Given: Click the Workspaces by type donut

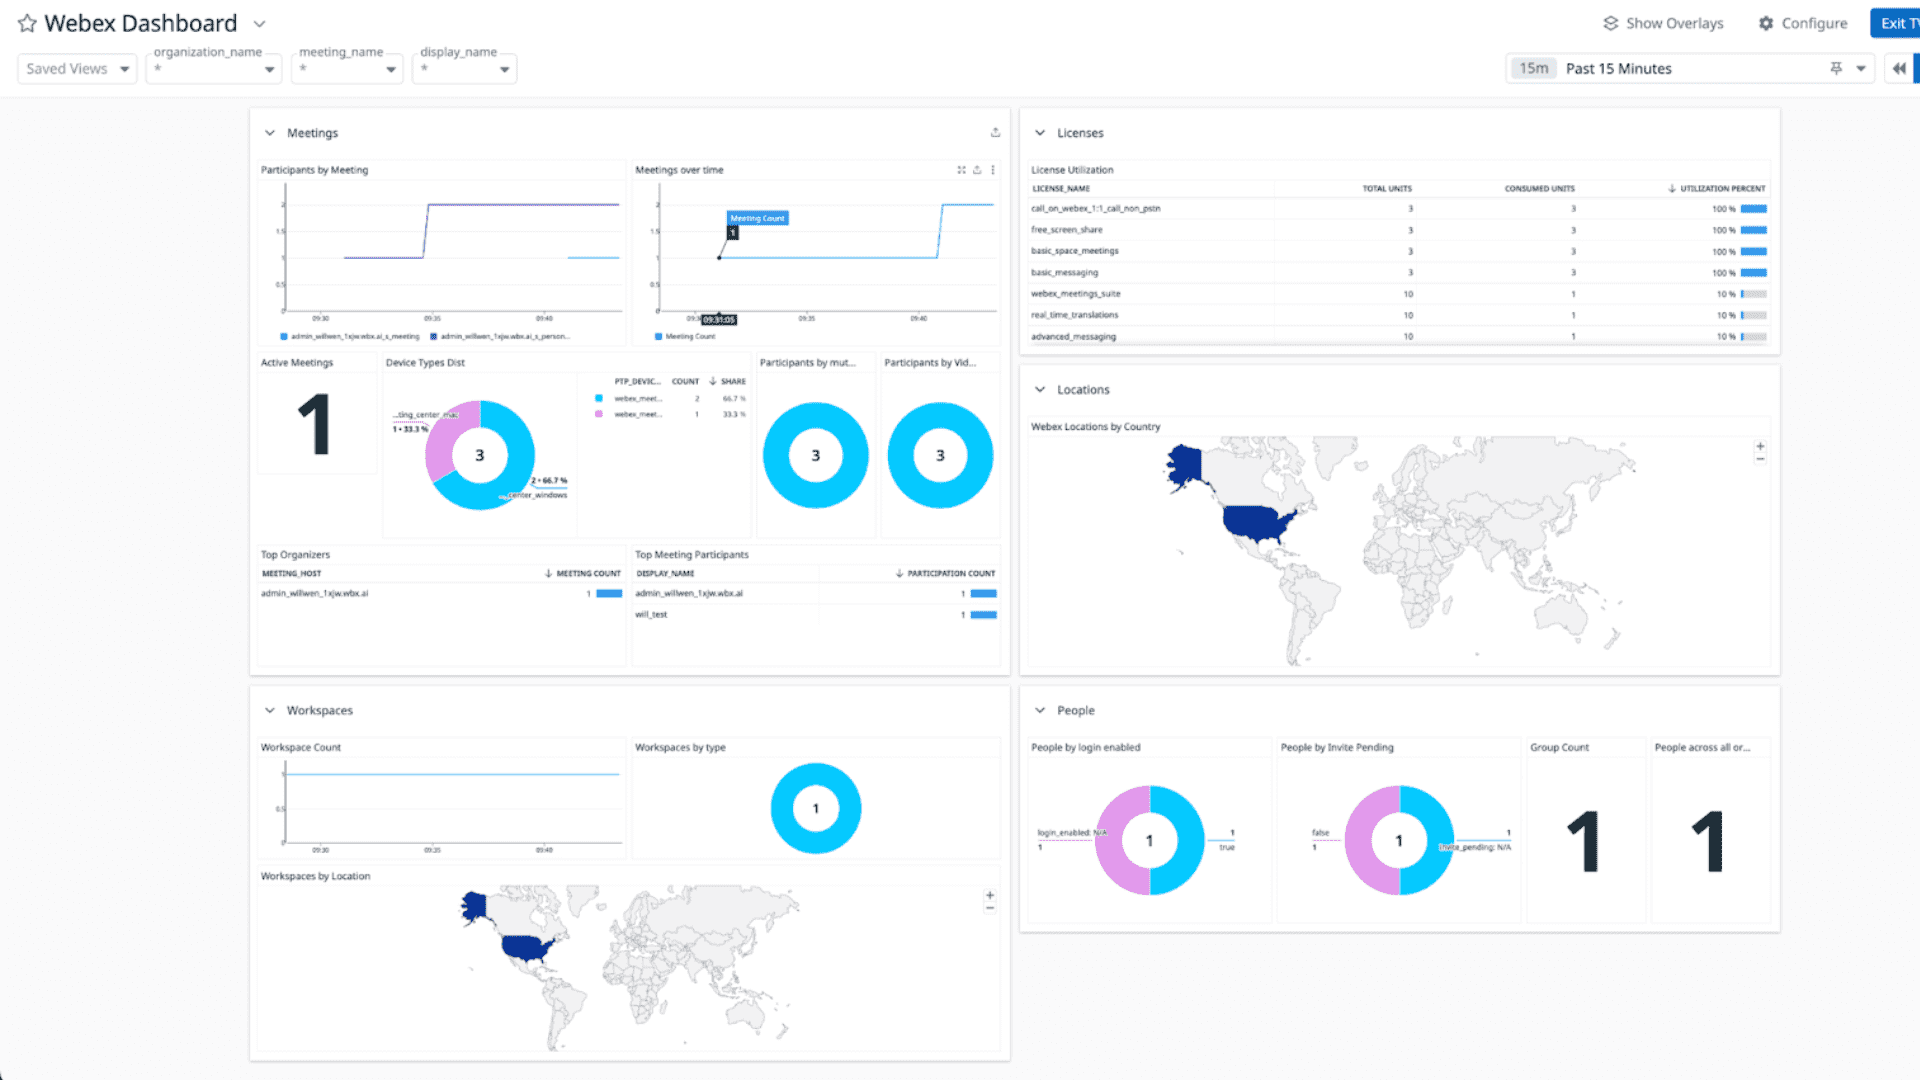Looking at the screenshot, I should (816, 808).
